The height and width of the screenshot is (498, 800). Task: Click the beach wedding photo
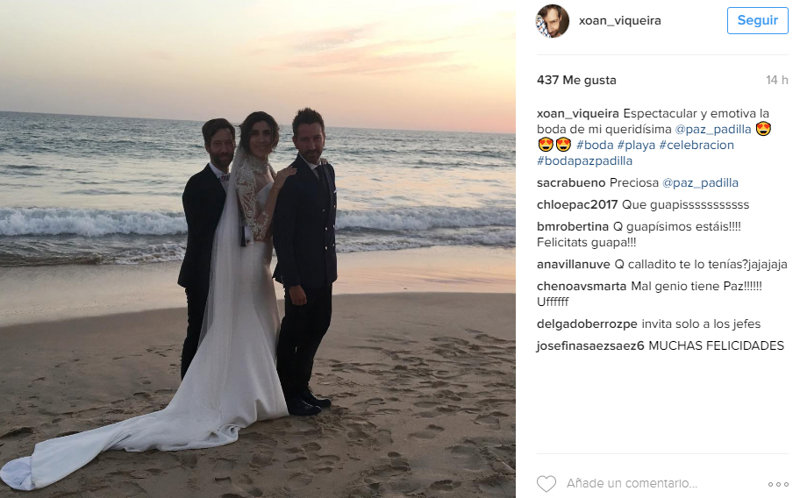pyautogui.click(x=258, y=249)
